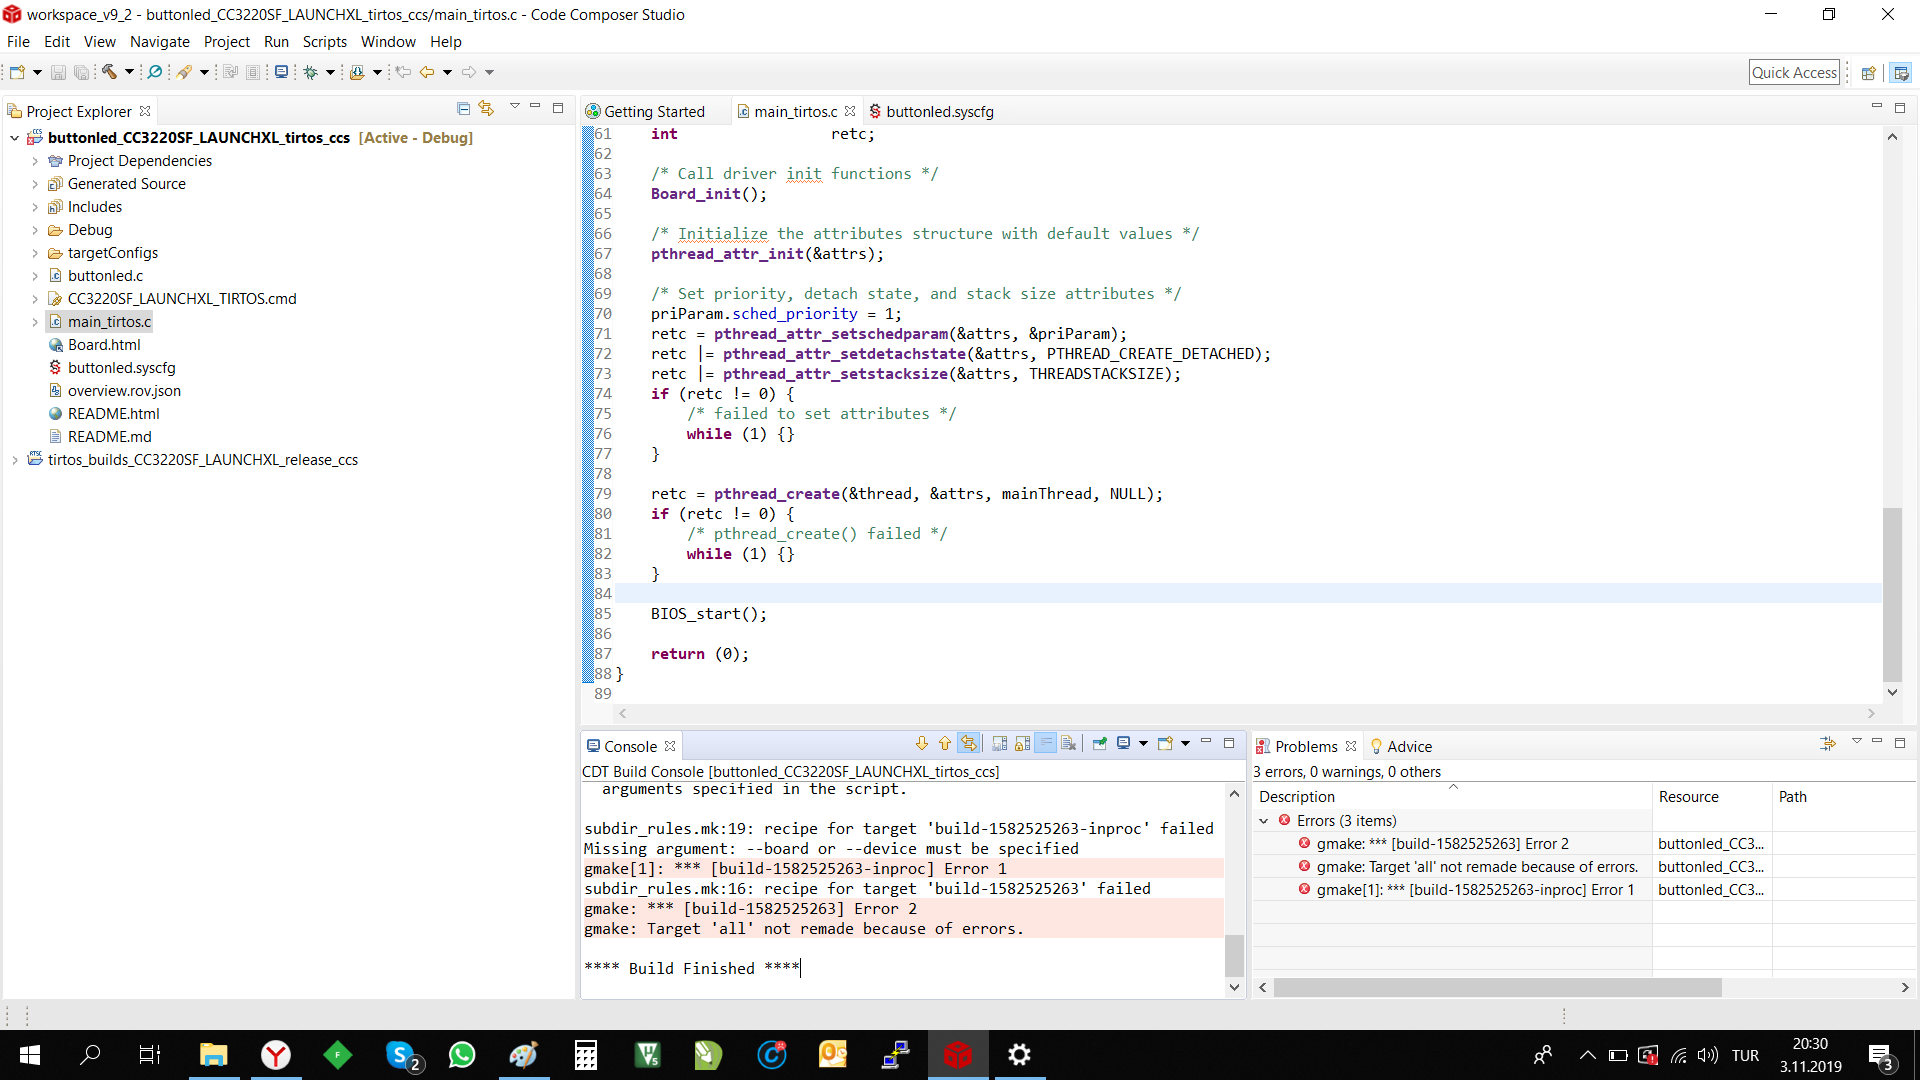
Task: Open the dropdown arrow beside the Build hammer
Action: (x=129, y=72)
